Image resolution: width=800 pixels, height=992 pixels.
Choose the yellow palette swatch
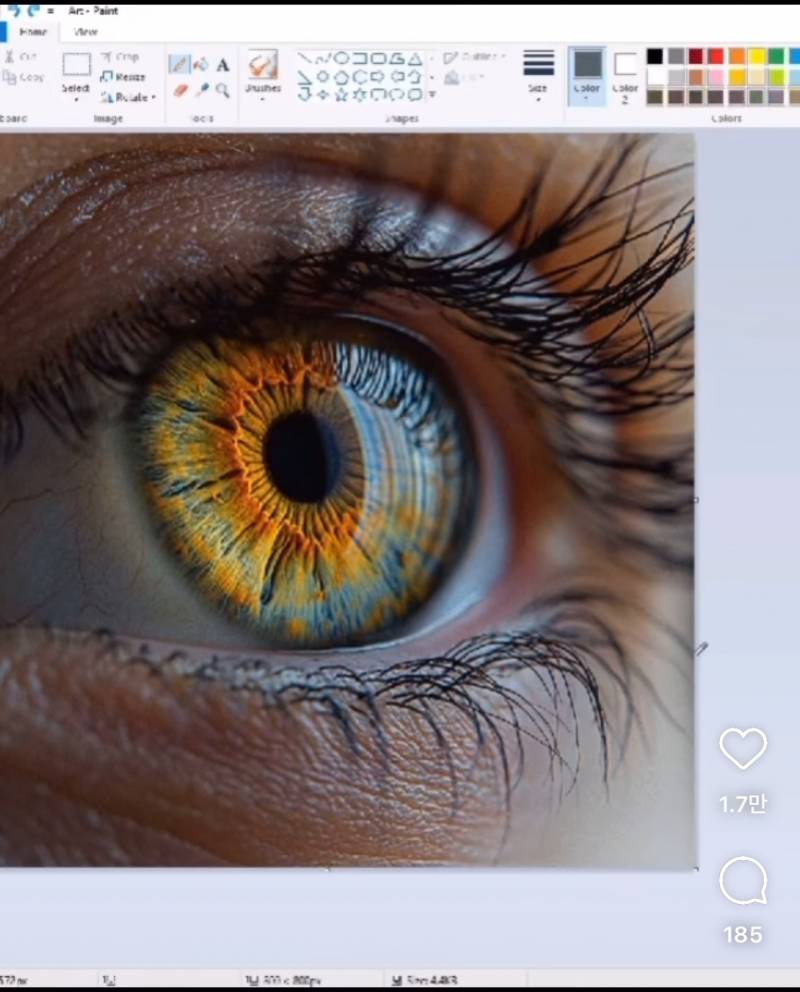pos(756,56)
